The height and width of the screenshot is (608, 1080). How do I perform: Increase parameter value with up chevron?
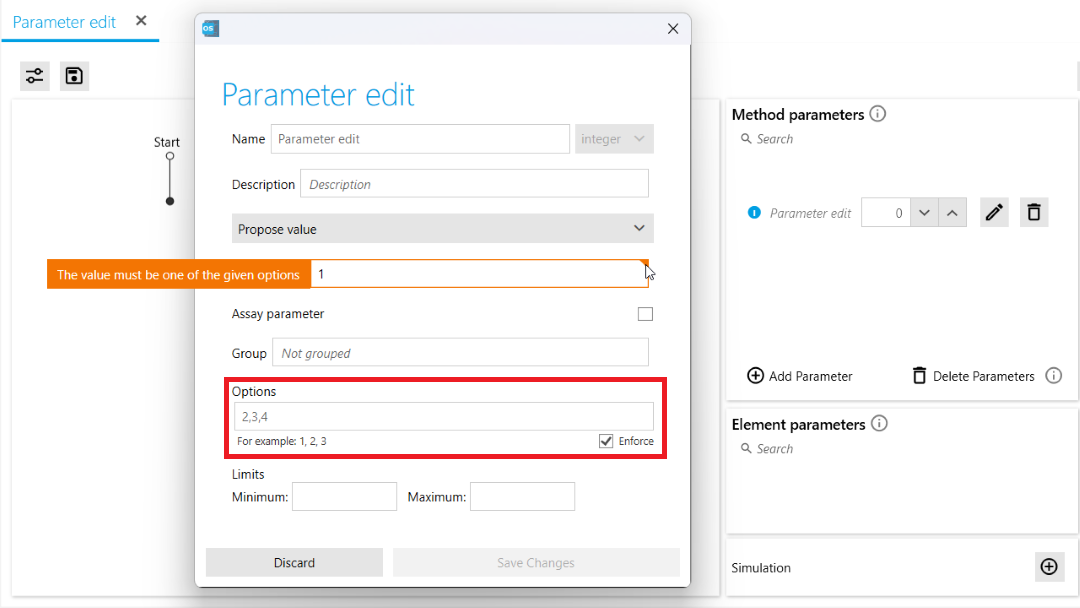point(953,213)
